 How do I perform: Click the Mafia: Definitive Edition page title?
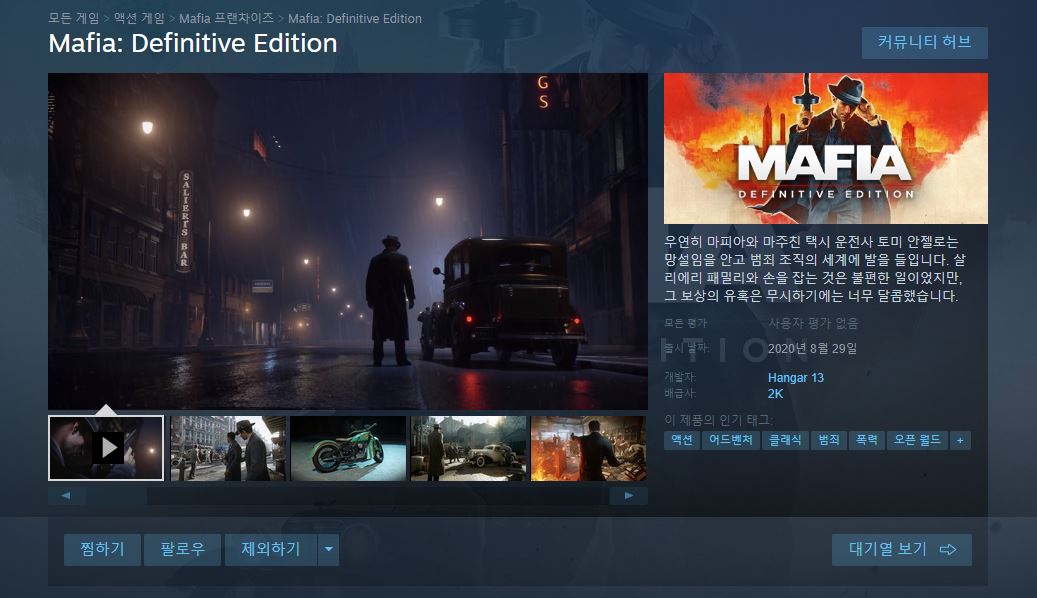[193, 44]
